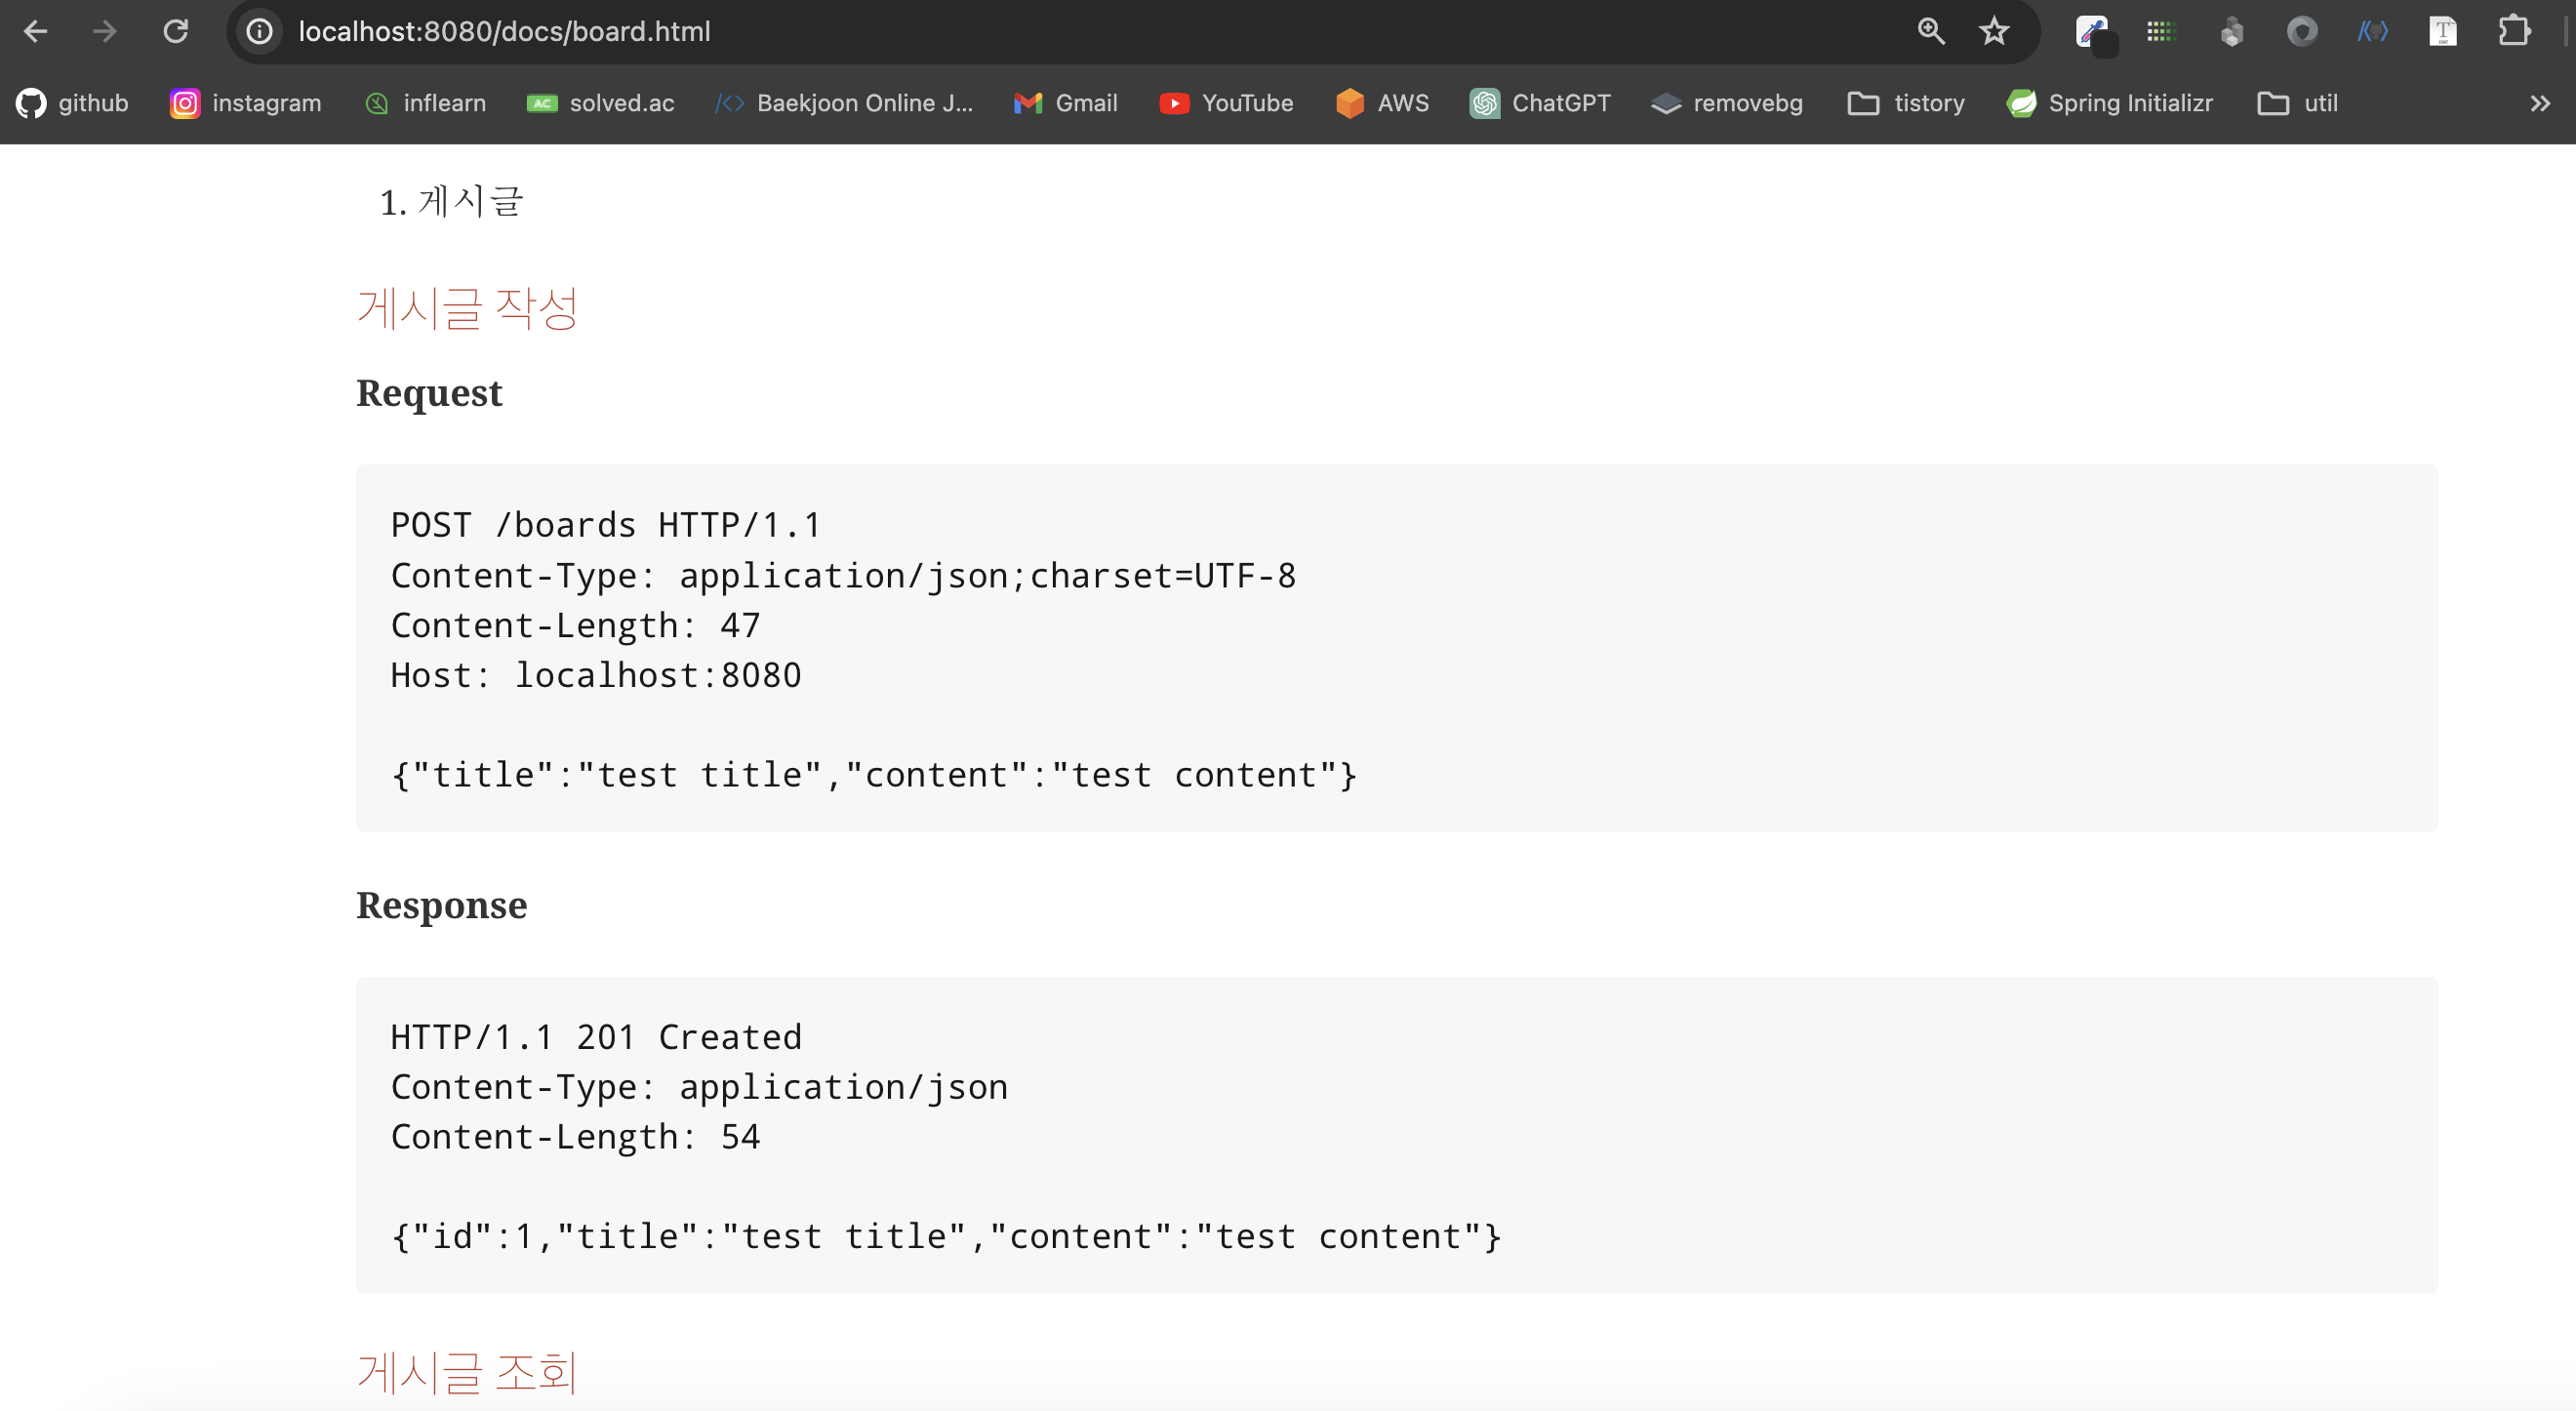The width and height of the screenshot is (2576, 1411).
Task: Click the response 'Content-Type: application/json' line
Action: (x=699, y=1087)
